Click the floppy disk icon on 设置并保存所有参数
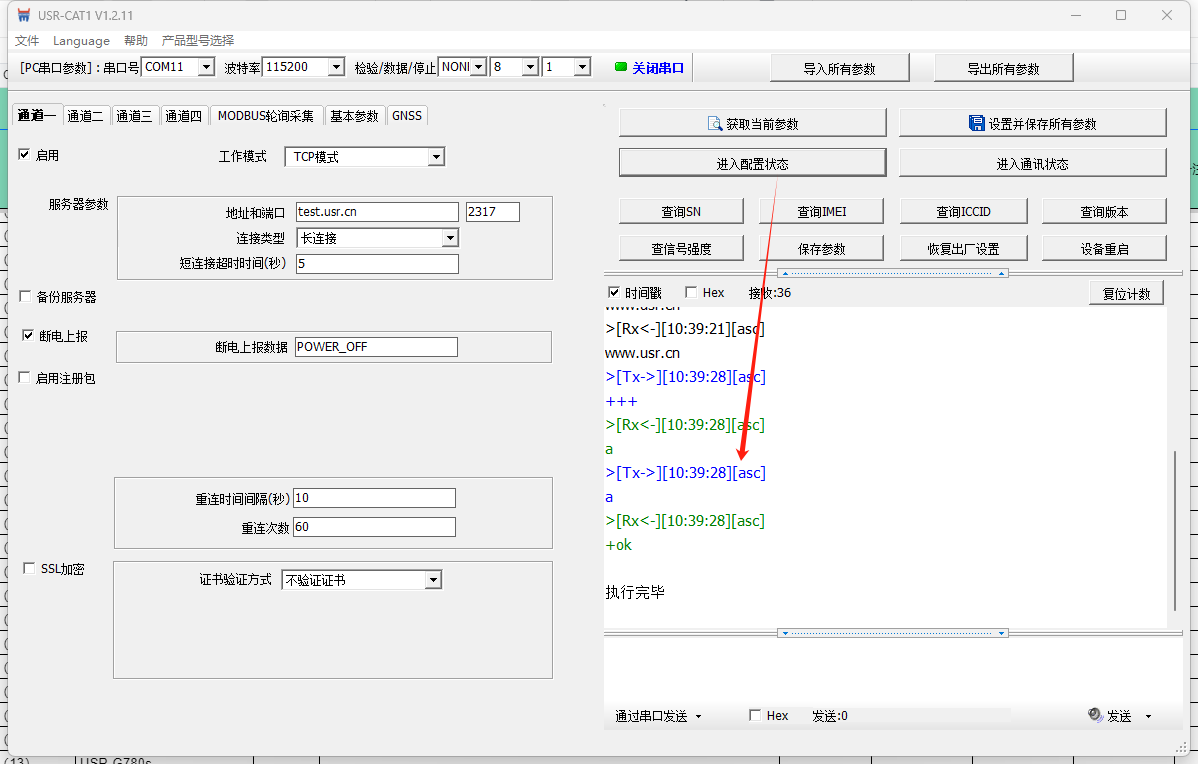This screenshot has height=764, width=1198. pos(976,123)
